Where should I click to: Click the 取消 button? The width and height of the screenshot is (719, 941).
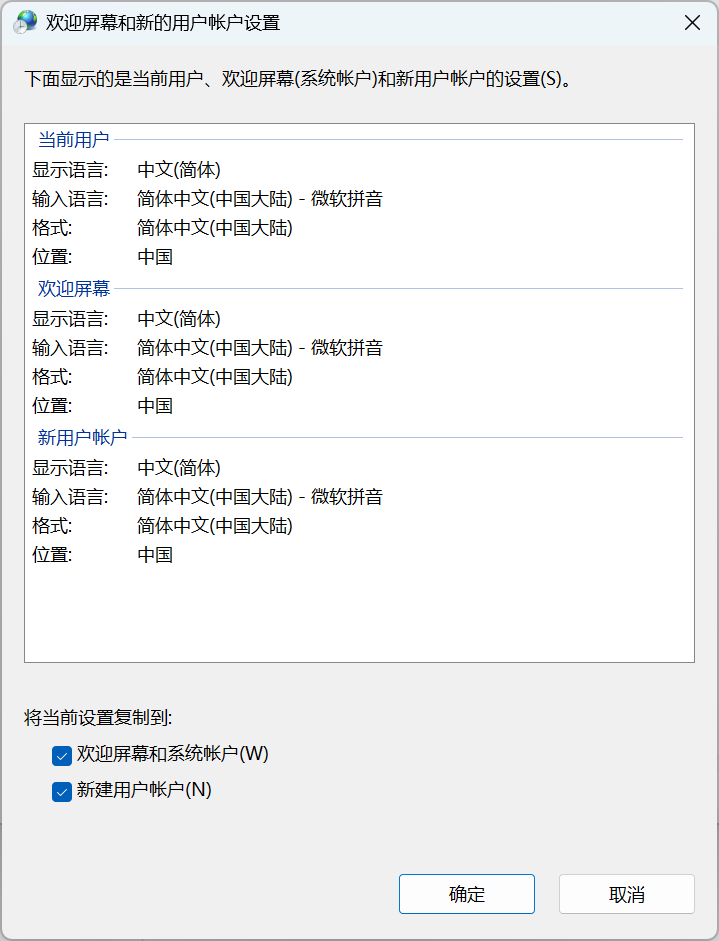point(626,893)
